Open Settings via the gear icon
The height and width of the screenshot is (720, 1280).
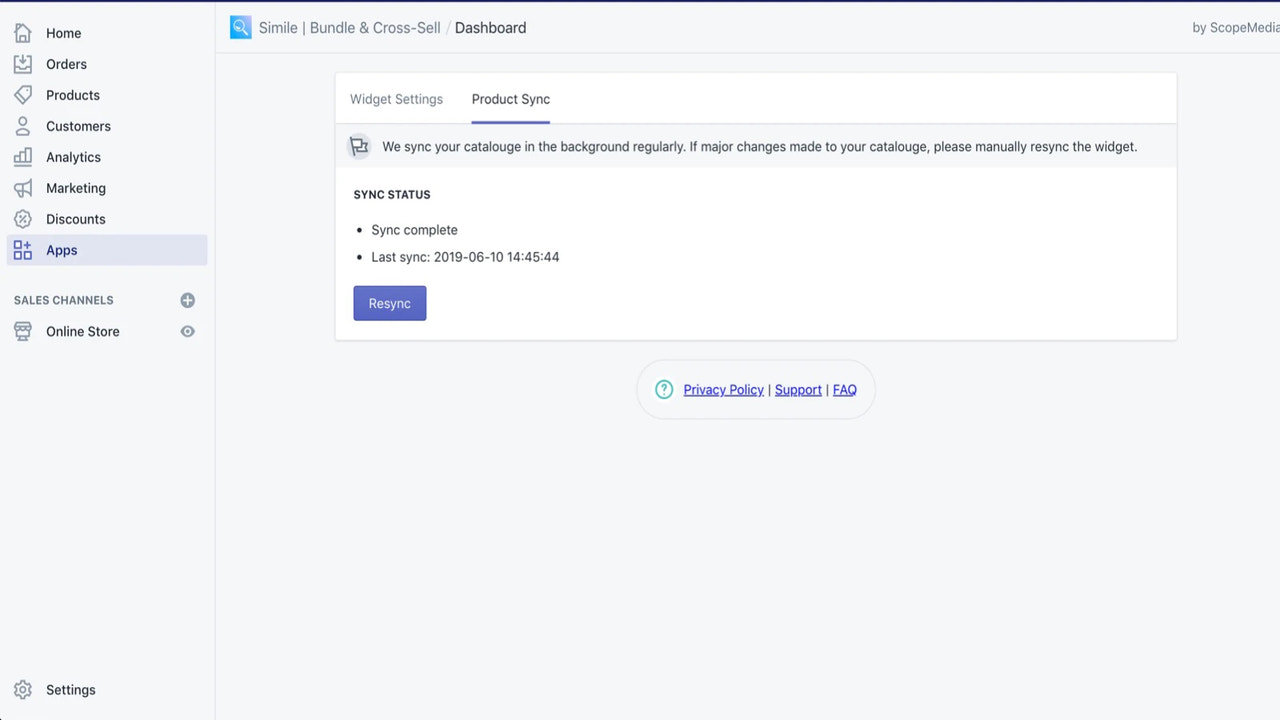22,689
